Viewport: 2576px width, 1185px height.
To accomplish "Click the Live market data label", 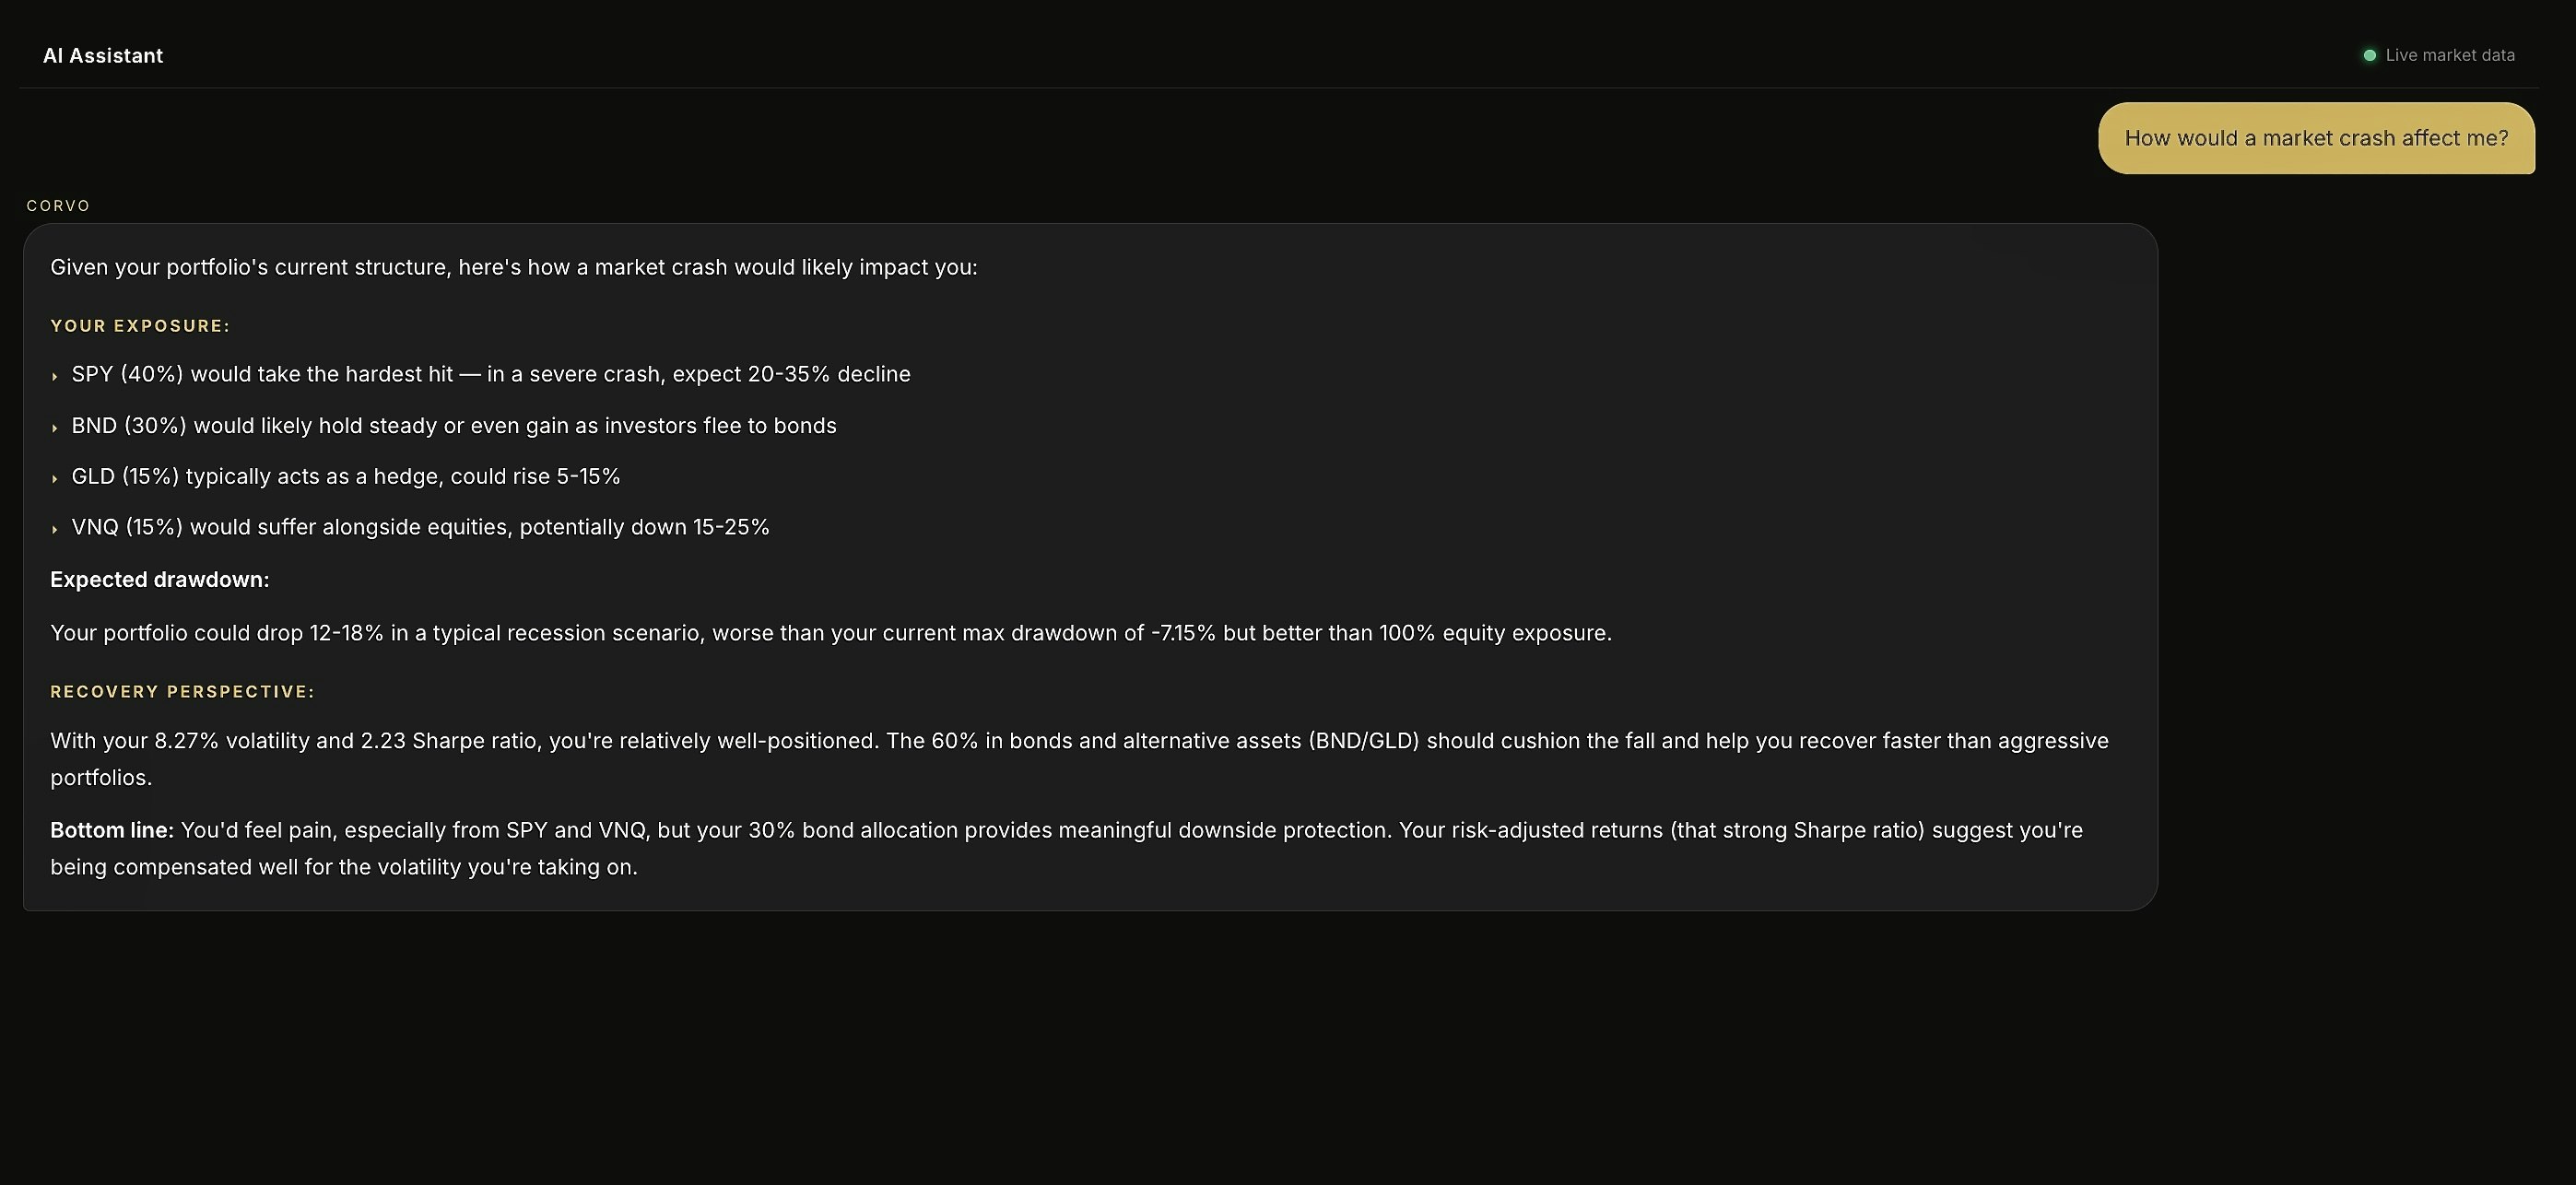I will [2449, 55].
